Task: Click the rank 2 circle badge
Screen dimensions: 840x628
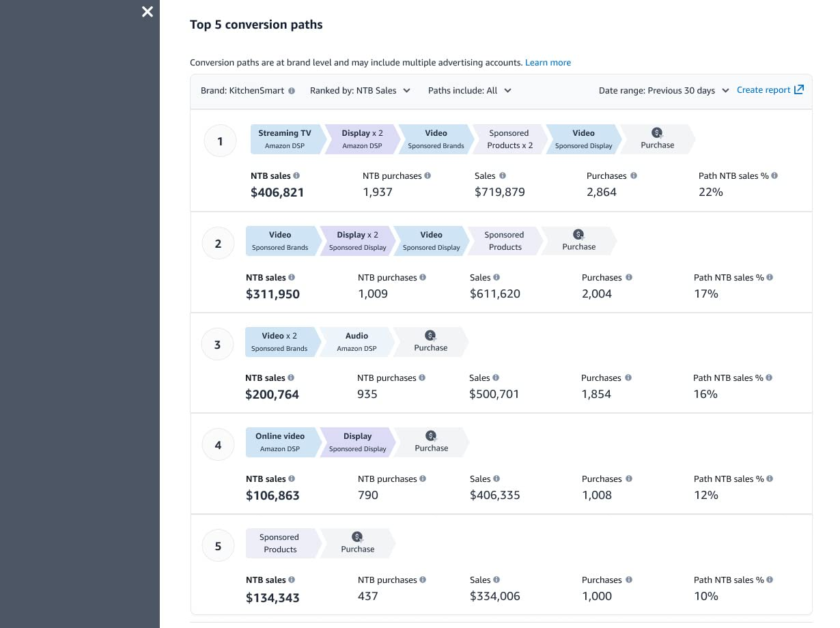Action: tap(218, 243)
